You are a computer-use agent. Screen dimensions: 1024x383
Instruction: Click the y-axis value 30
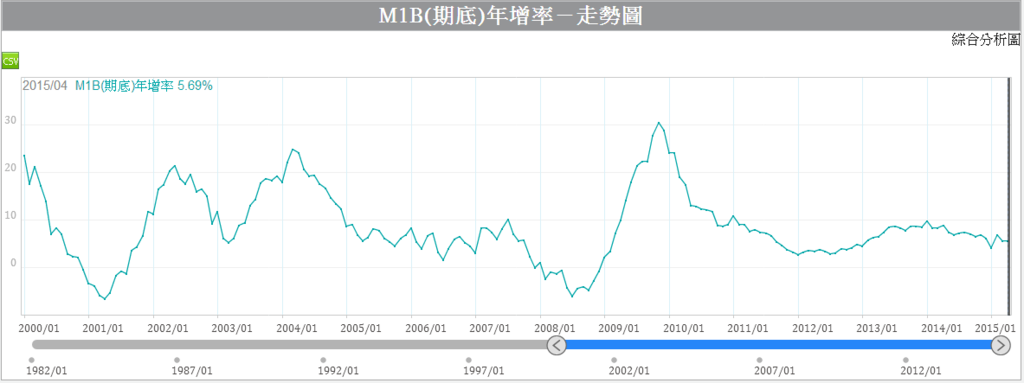[10, 121]
